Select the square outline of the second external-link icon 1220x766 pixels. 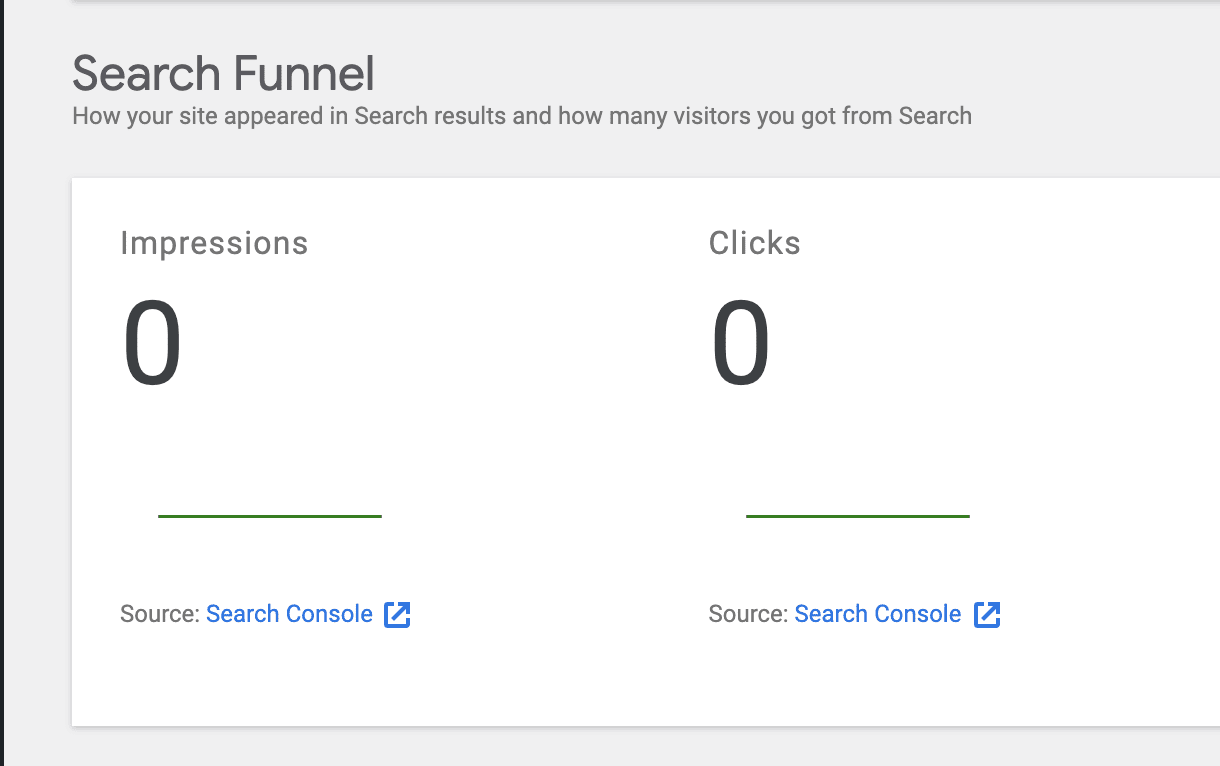(987, 614)
